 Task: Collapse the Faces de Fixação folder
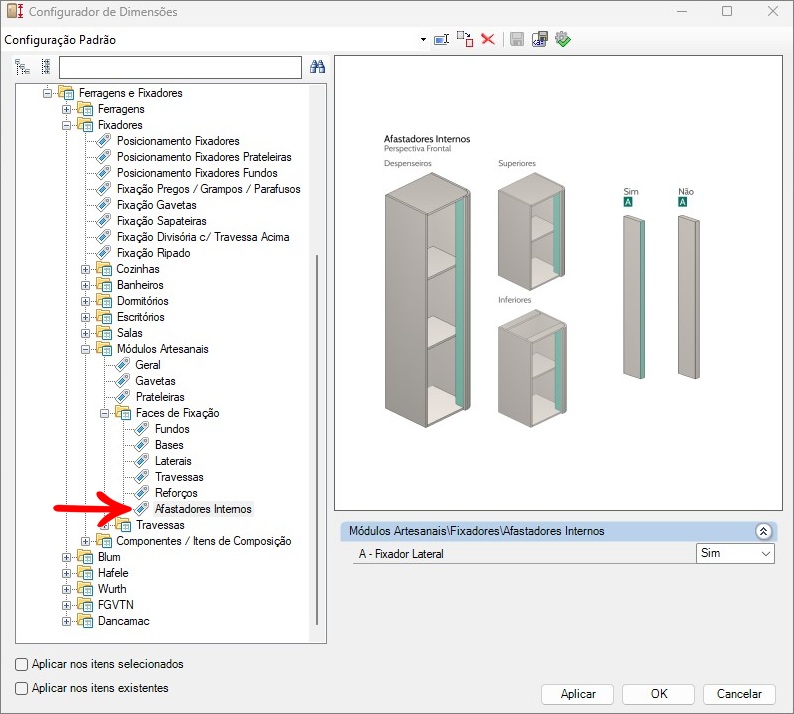pos(104,413)
